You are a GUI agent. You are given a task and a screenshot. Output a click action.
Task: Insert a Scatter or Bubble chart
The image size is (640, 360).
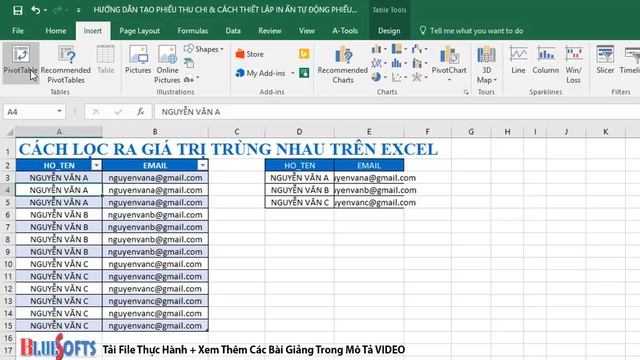pyautogui.click(x=399, y=77)
